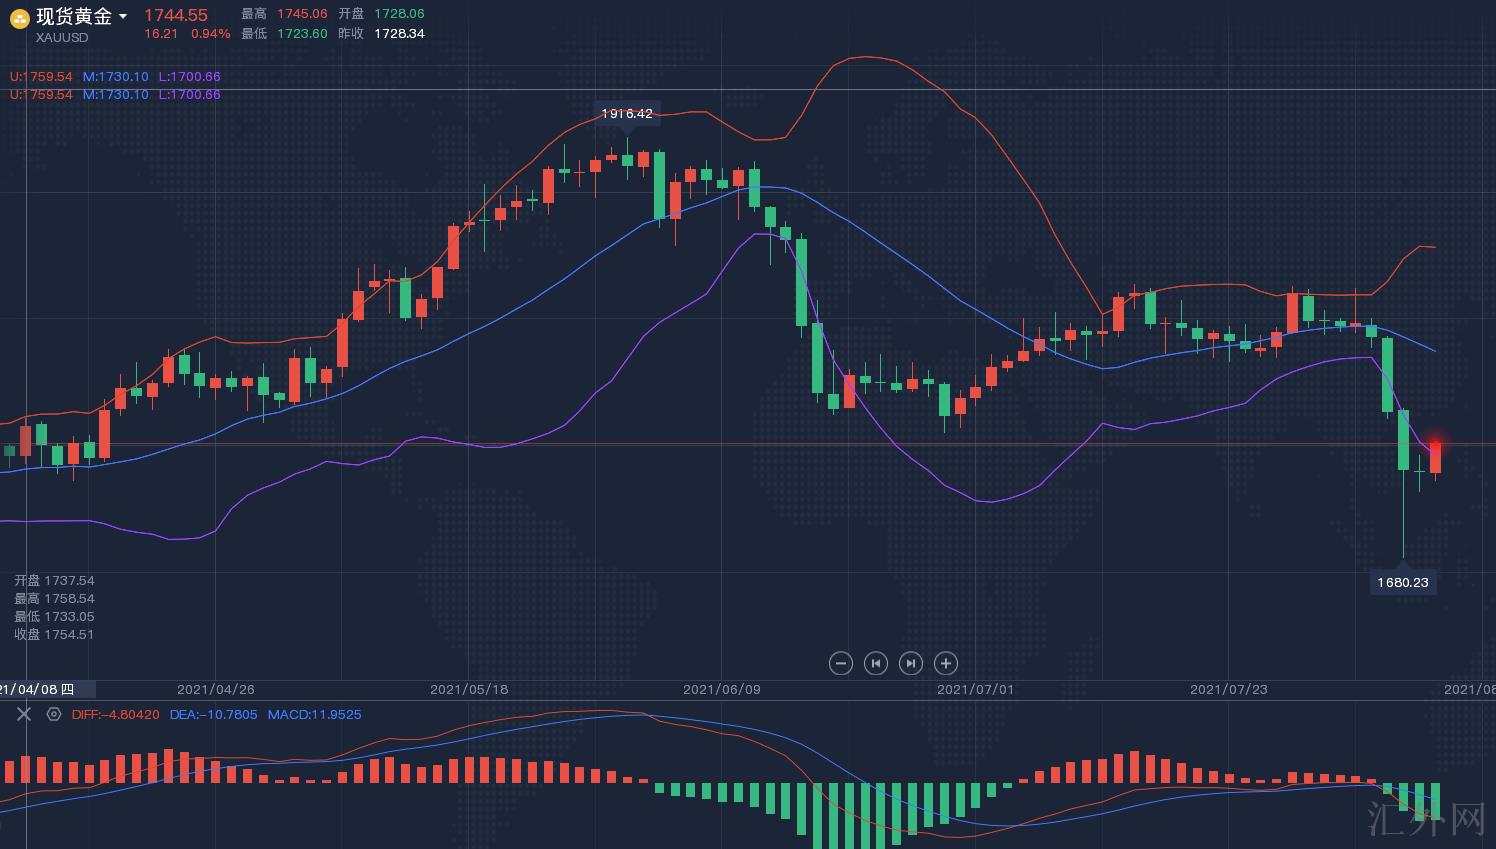Click the 1916.42 high price marker
Image resolution: width=1496 pixels, height=849 pixels.
pyautogui.click(x=627, y=114)
